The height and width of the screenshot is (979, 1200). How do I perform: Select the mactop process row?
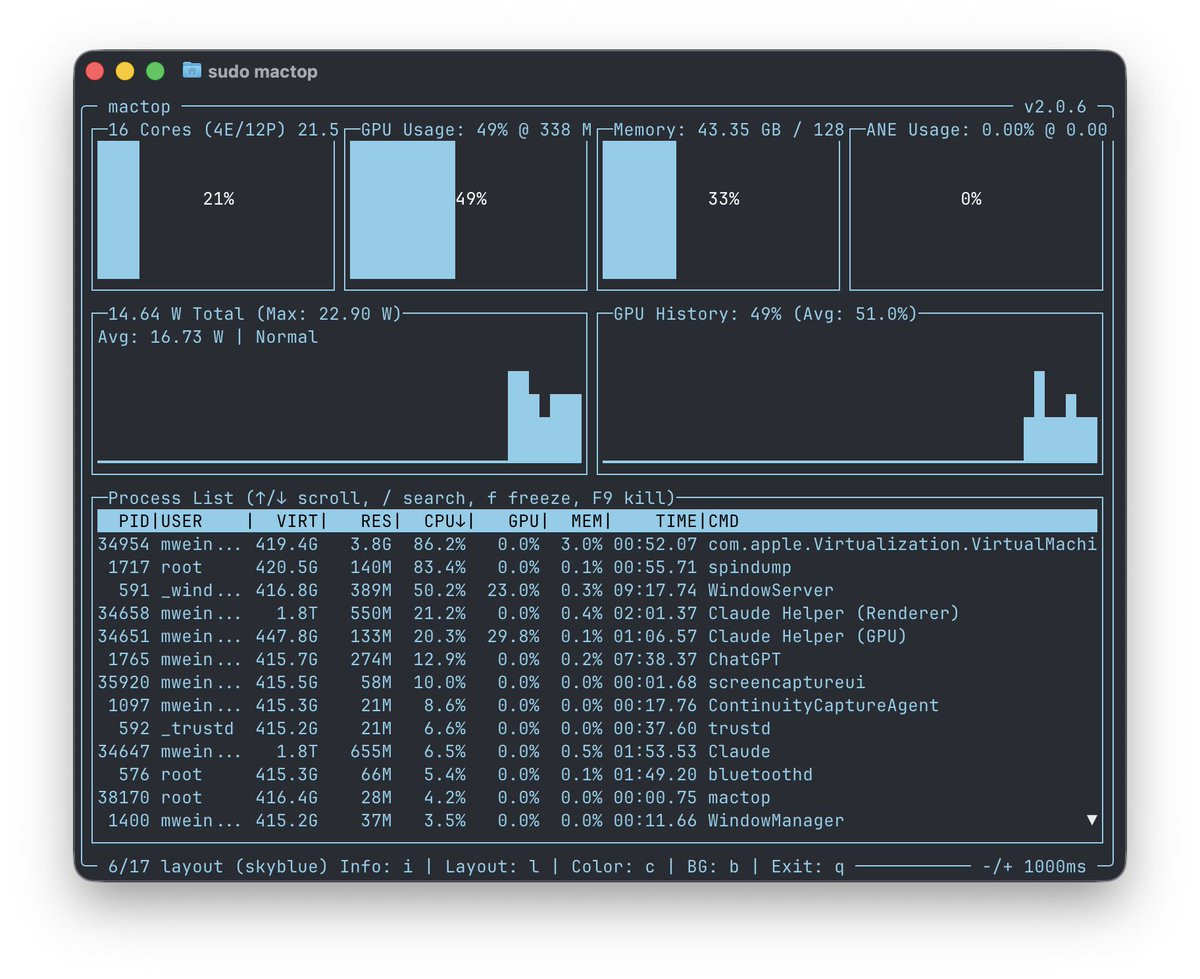[x=597, y=797]
